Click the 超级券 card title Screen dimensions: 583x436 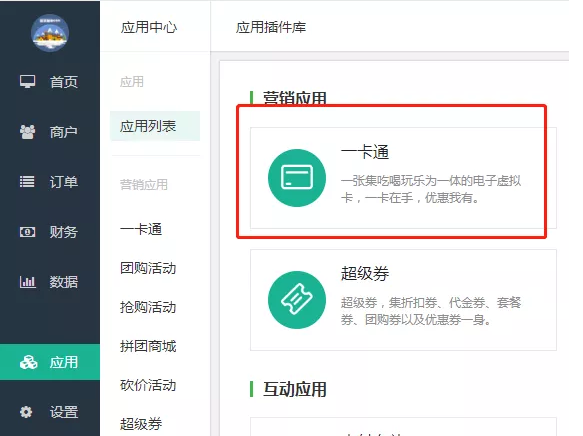coord(365,274)
